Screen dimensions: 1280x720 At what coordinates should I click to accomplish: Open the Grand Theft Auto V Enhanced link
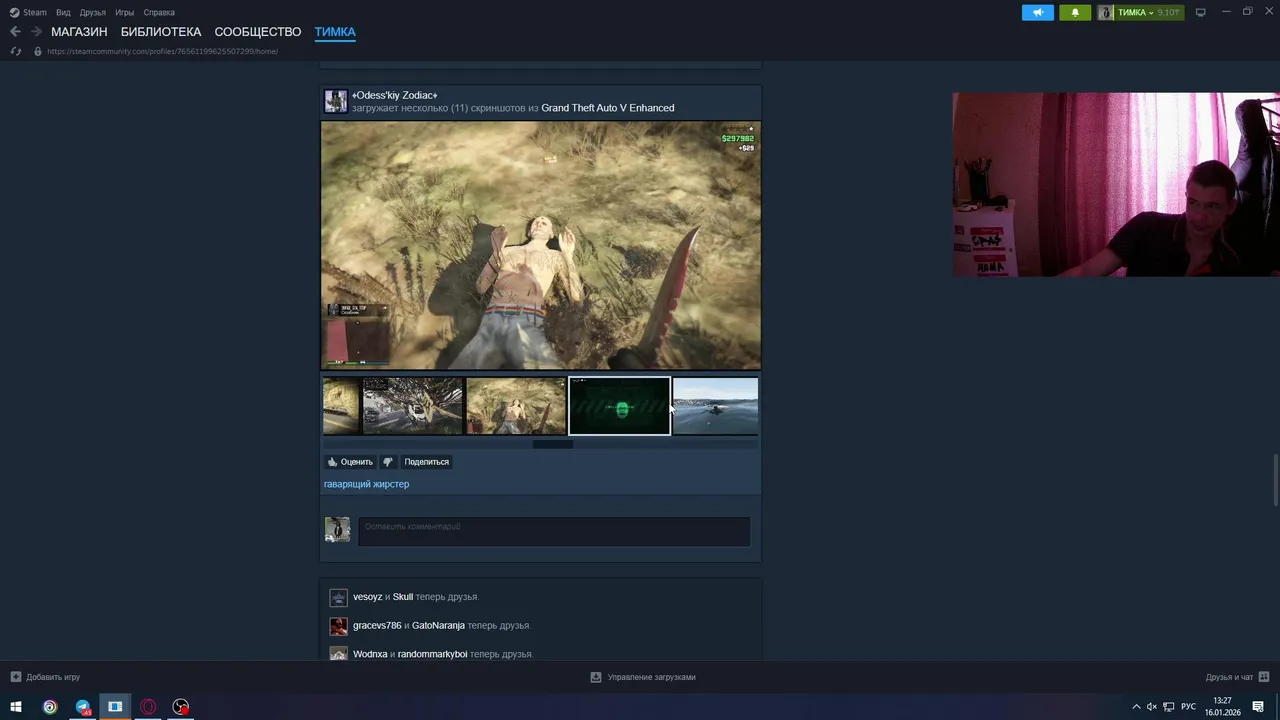608,108
